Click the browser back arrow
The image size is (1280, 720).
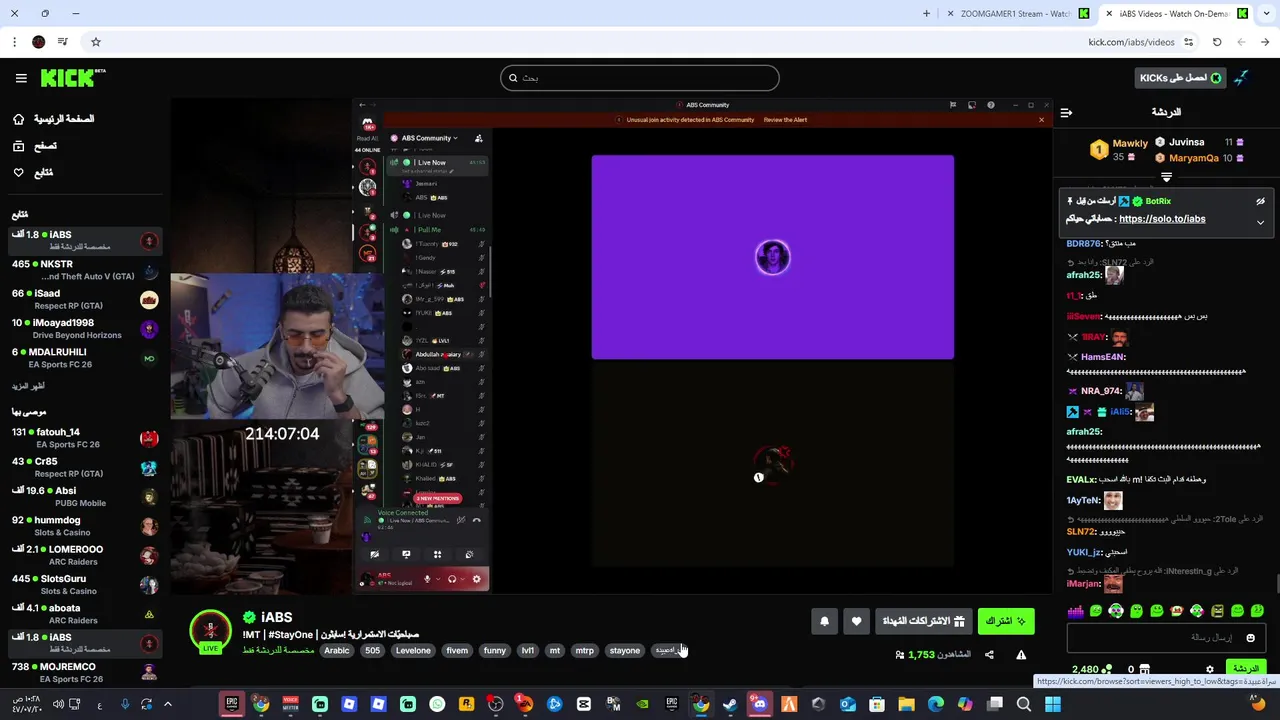click(x=1265, y=42)
